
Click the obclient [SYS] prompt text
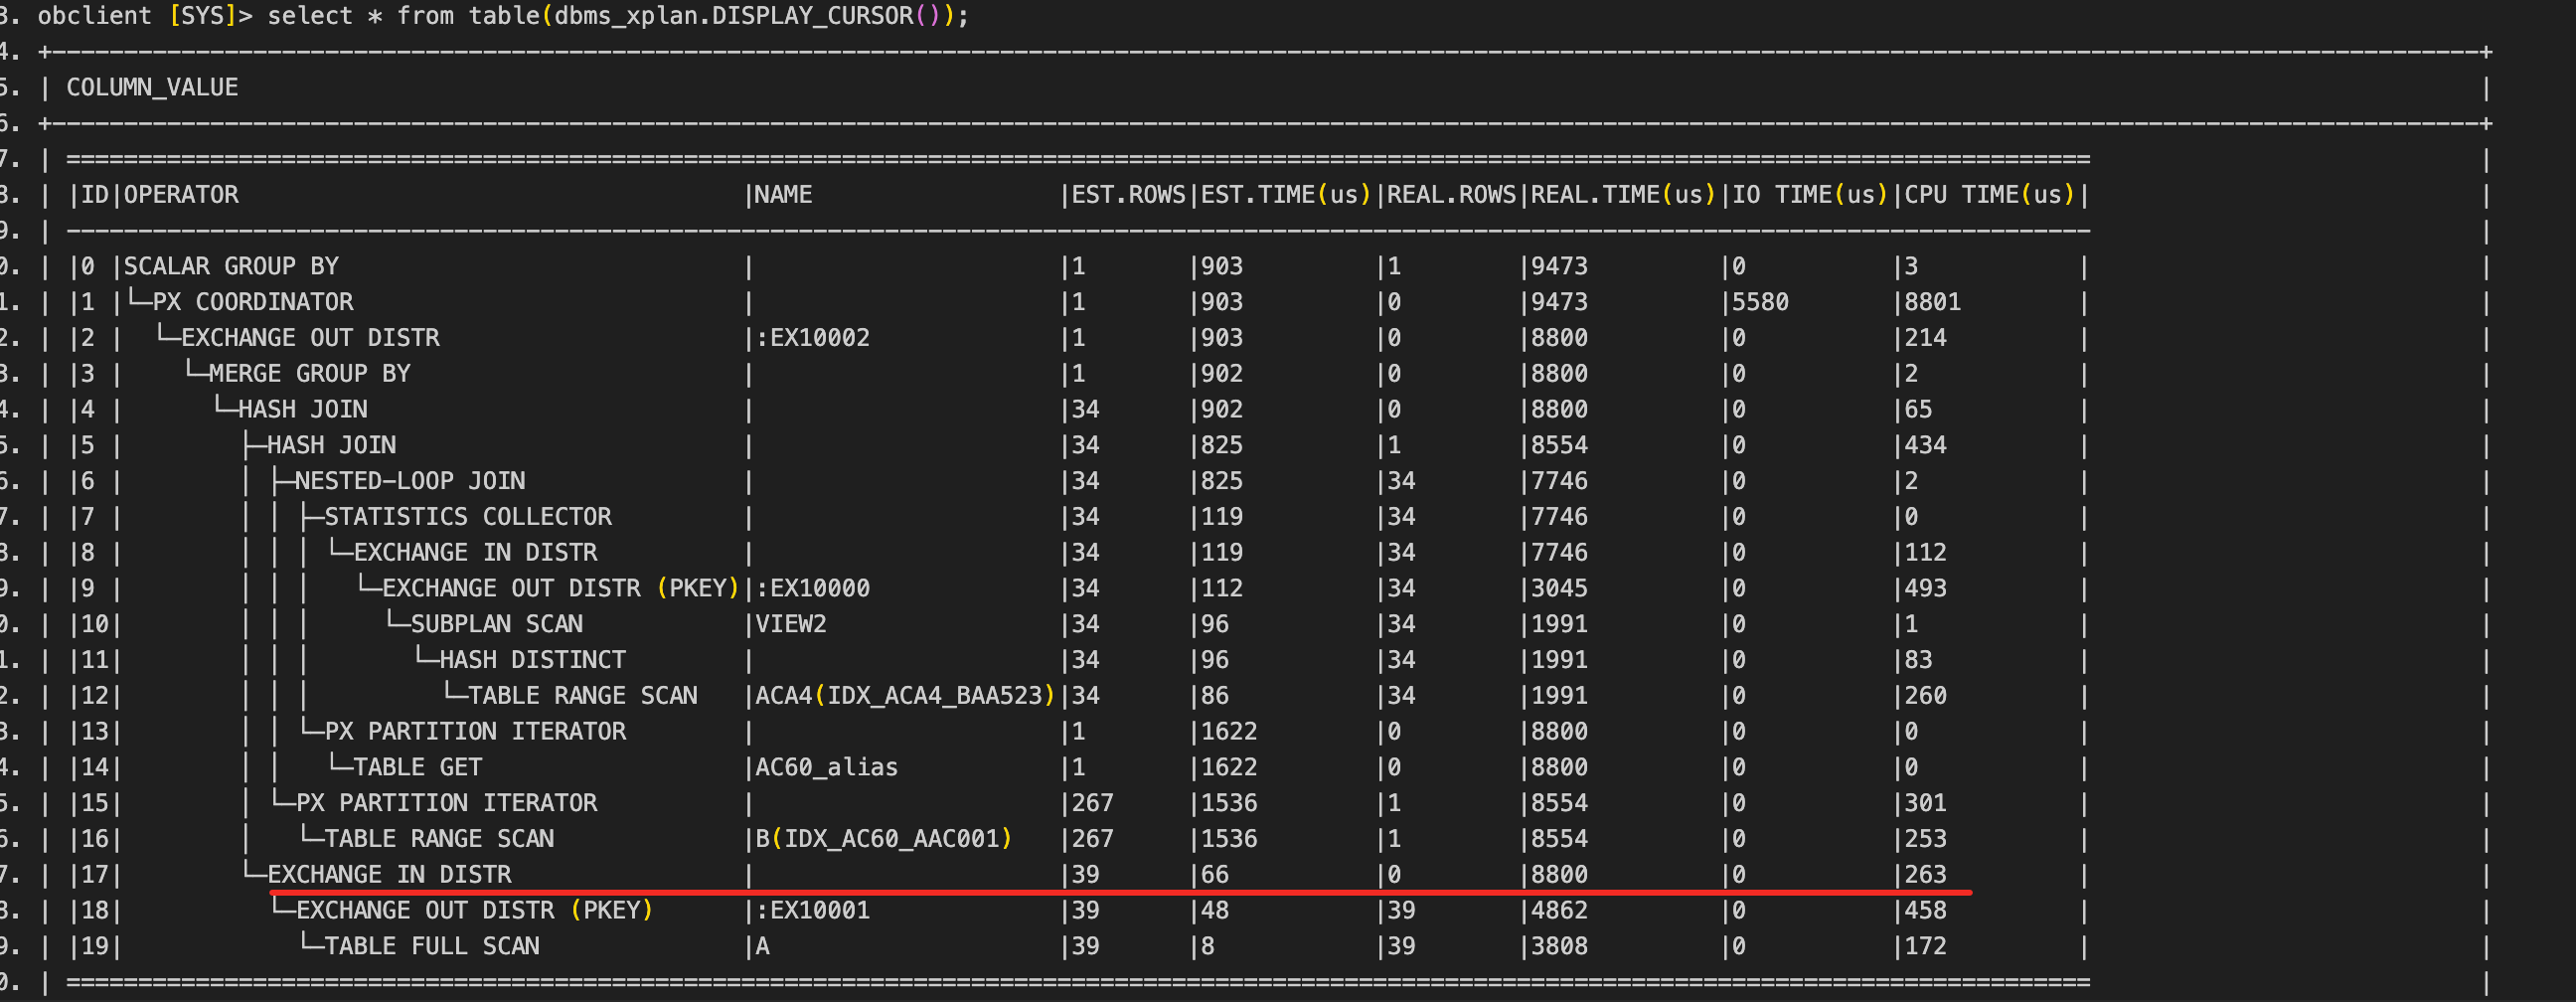(137, 16)
